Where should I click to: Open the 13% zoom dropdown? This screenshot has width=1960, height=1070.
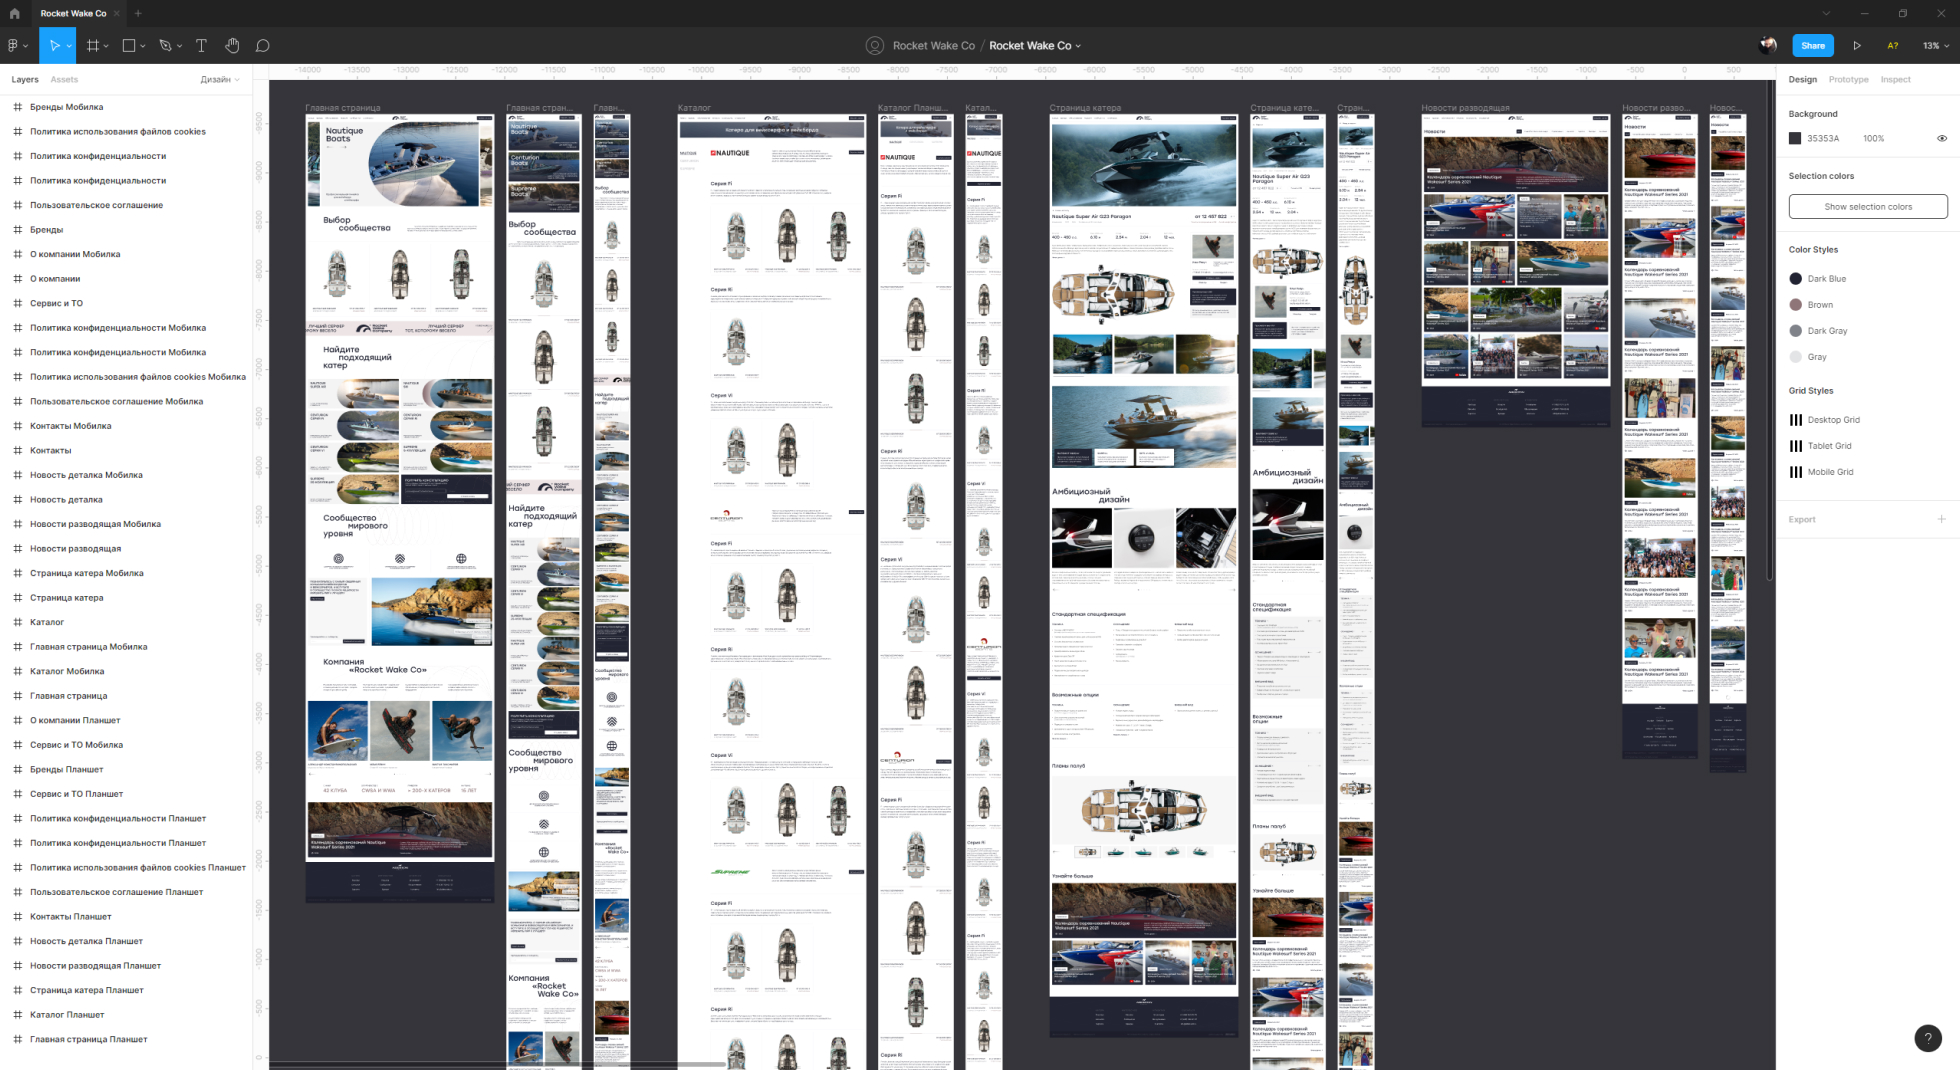click(1935, 46)
